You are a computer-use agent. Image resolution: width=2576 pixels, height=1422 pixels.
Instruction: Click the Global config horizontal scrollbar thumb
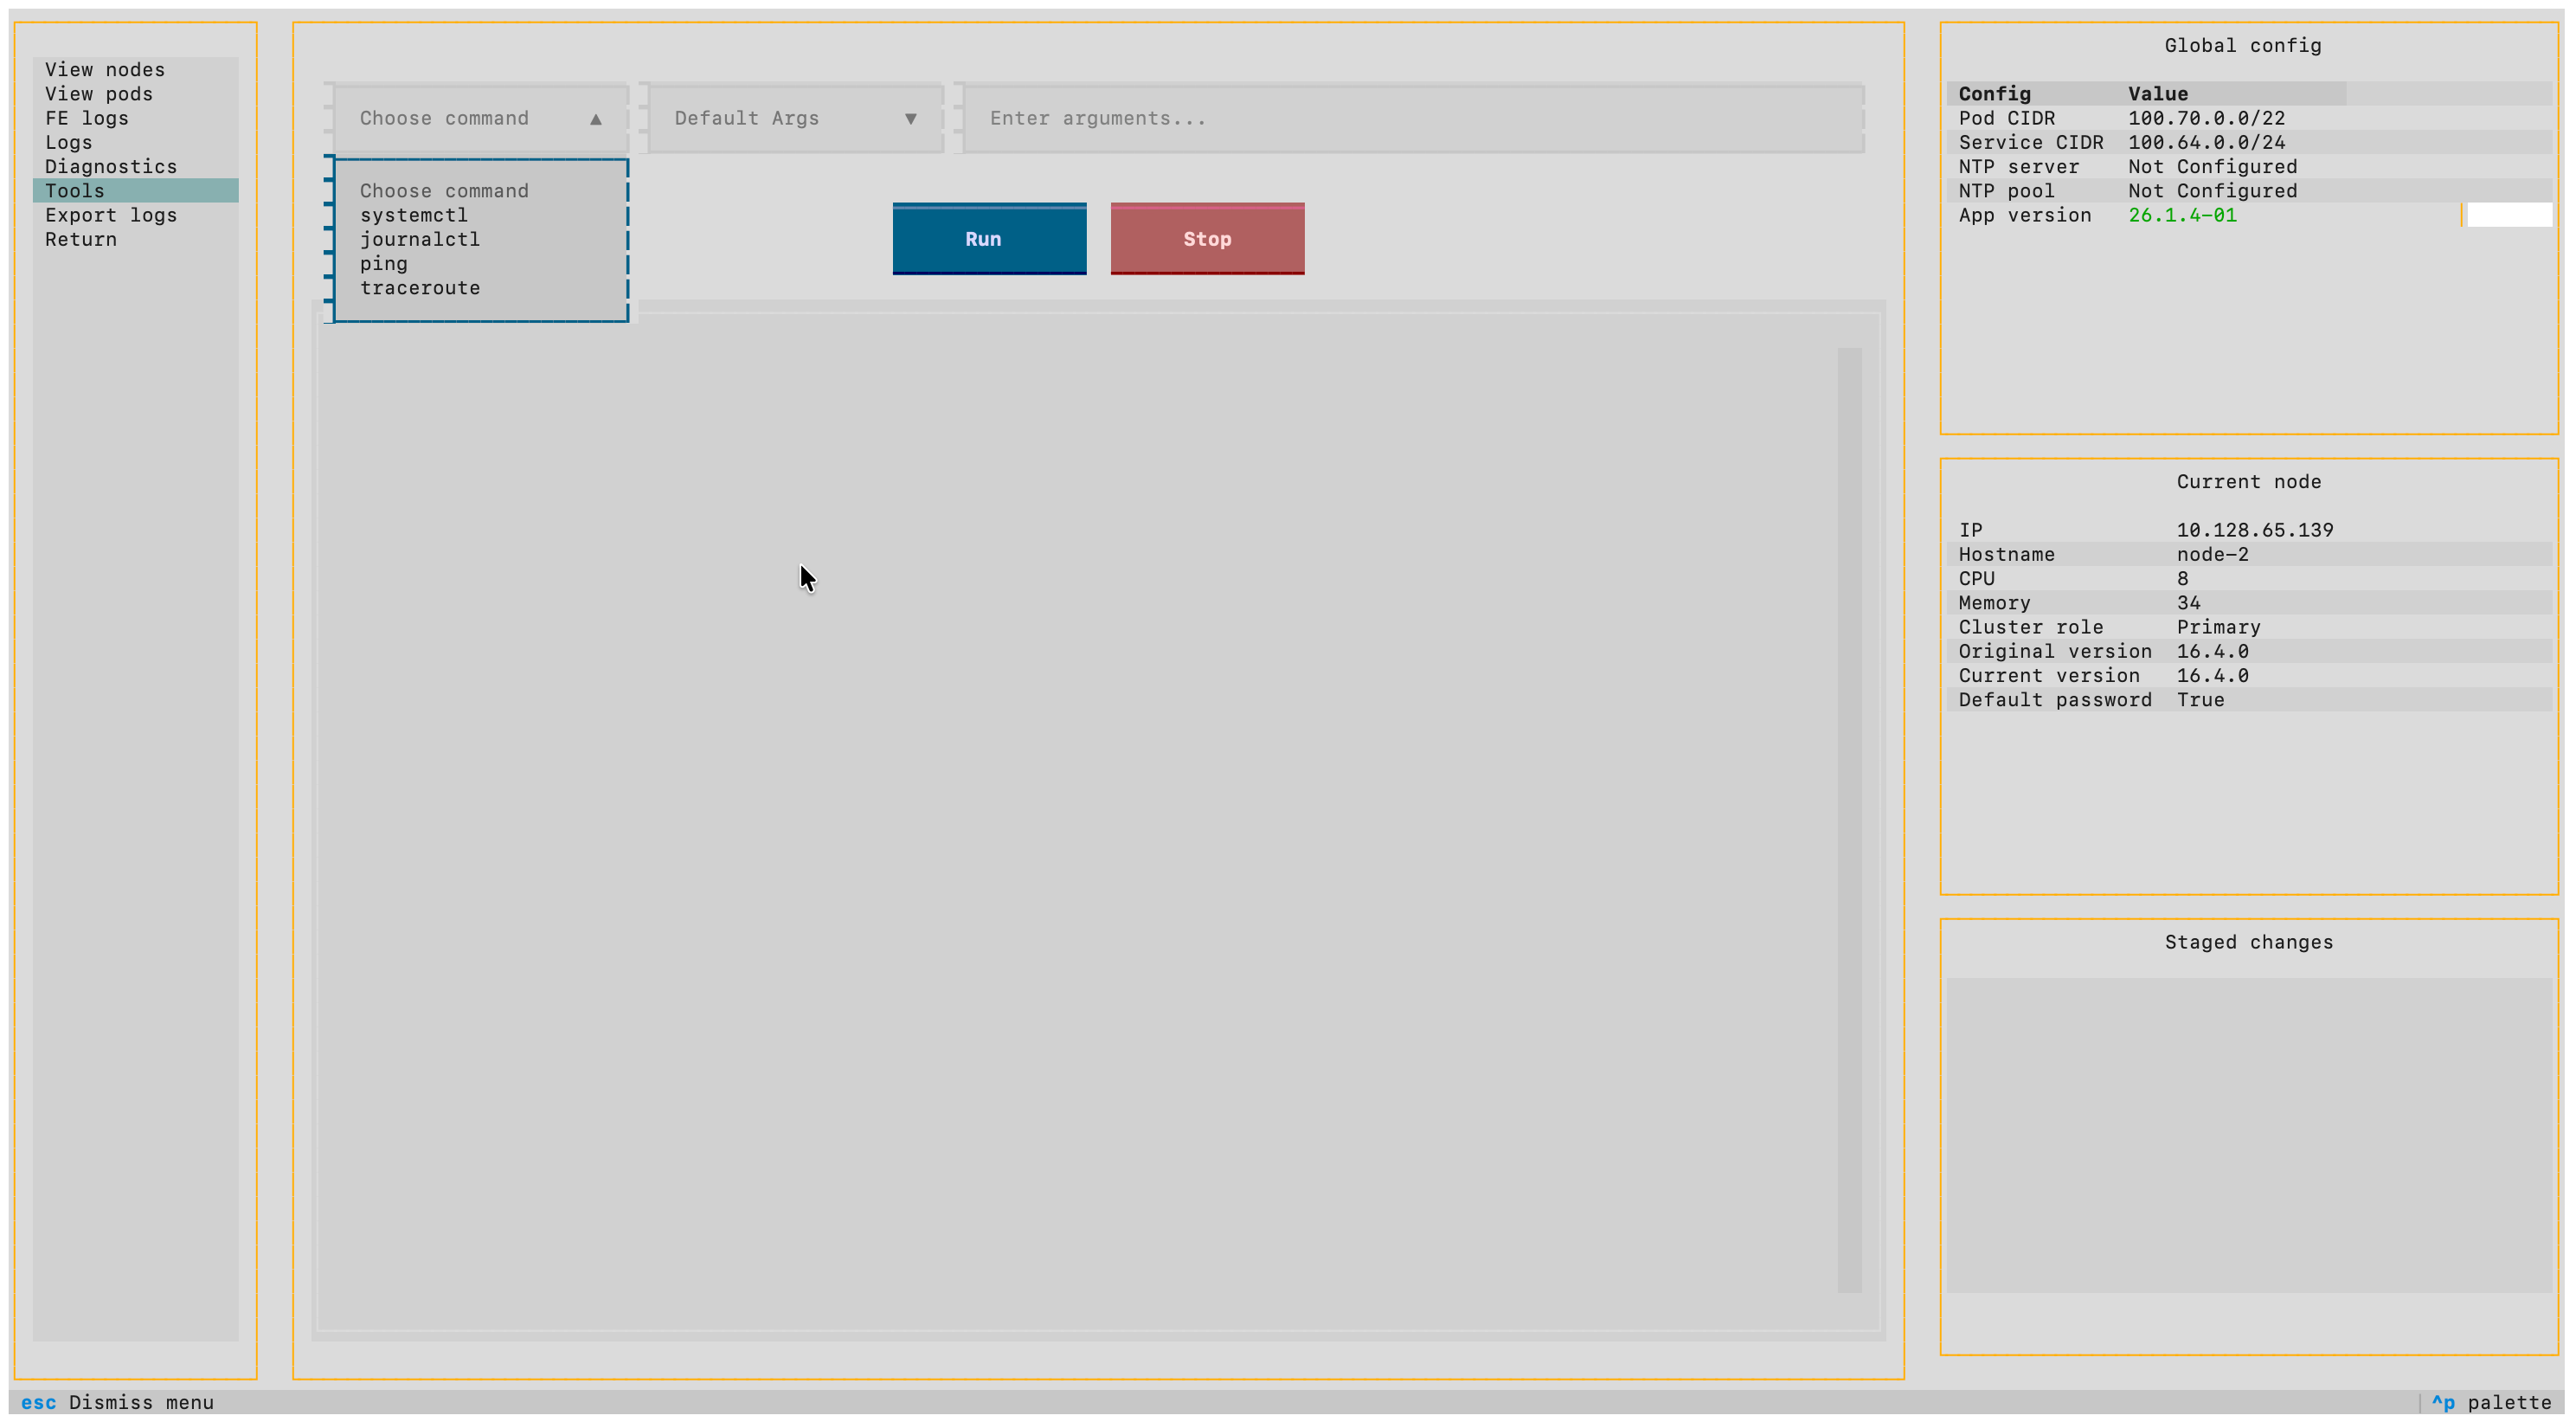2509,215
